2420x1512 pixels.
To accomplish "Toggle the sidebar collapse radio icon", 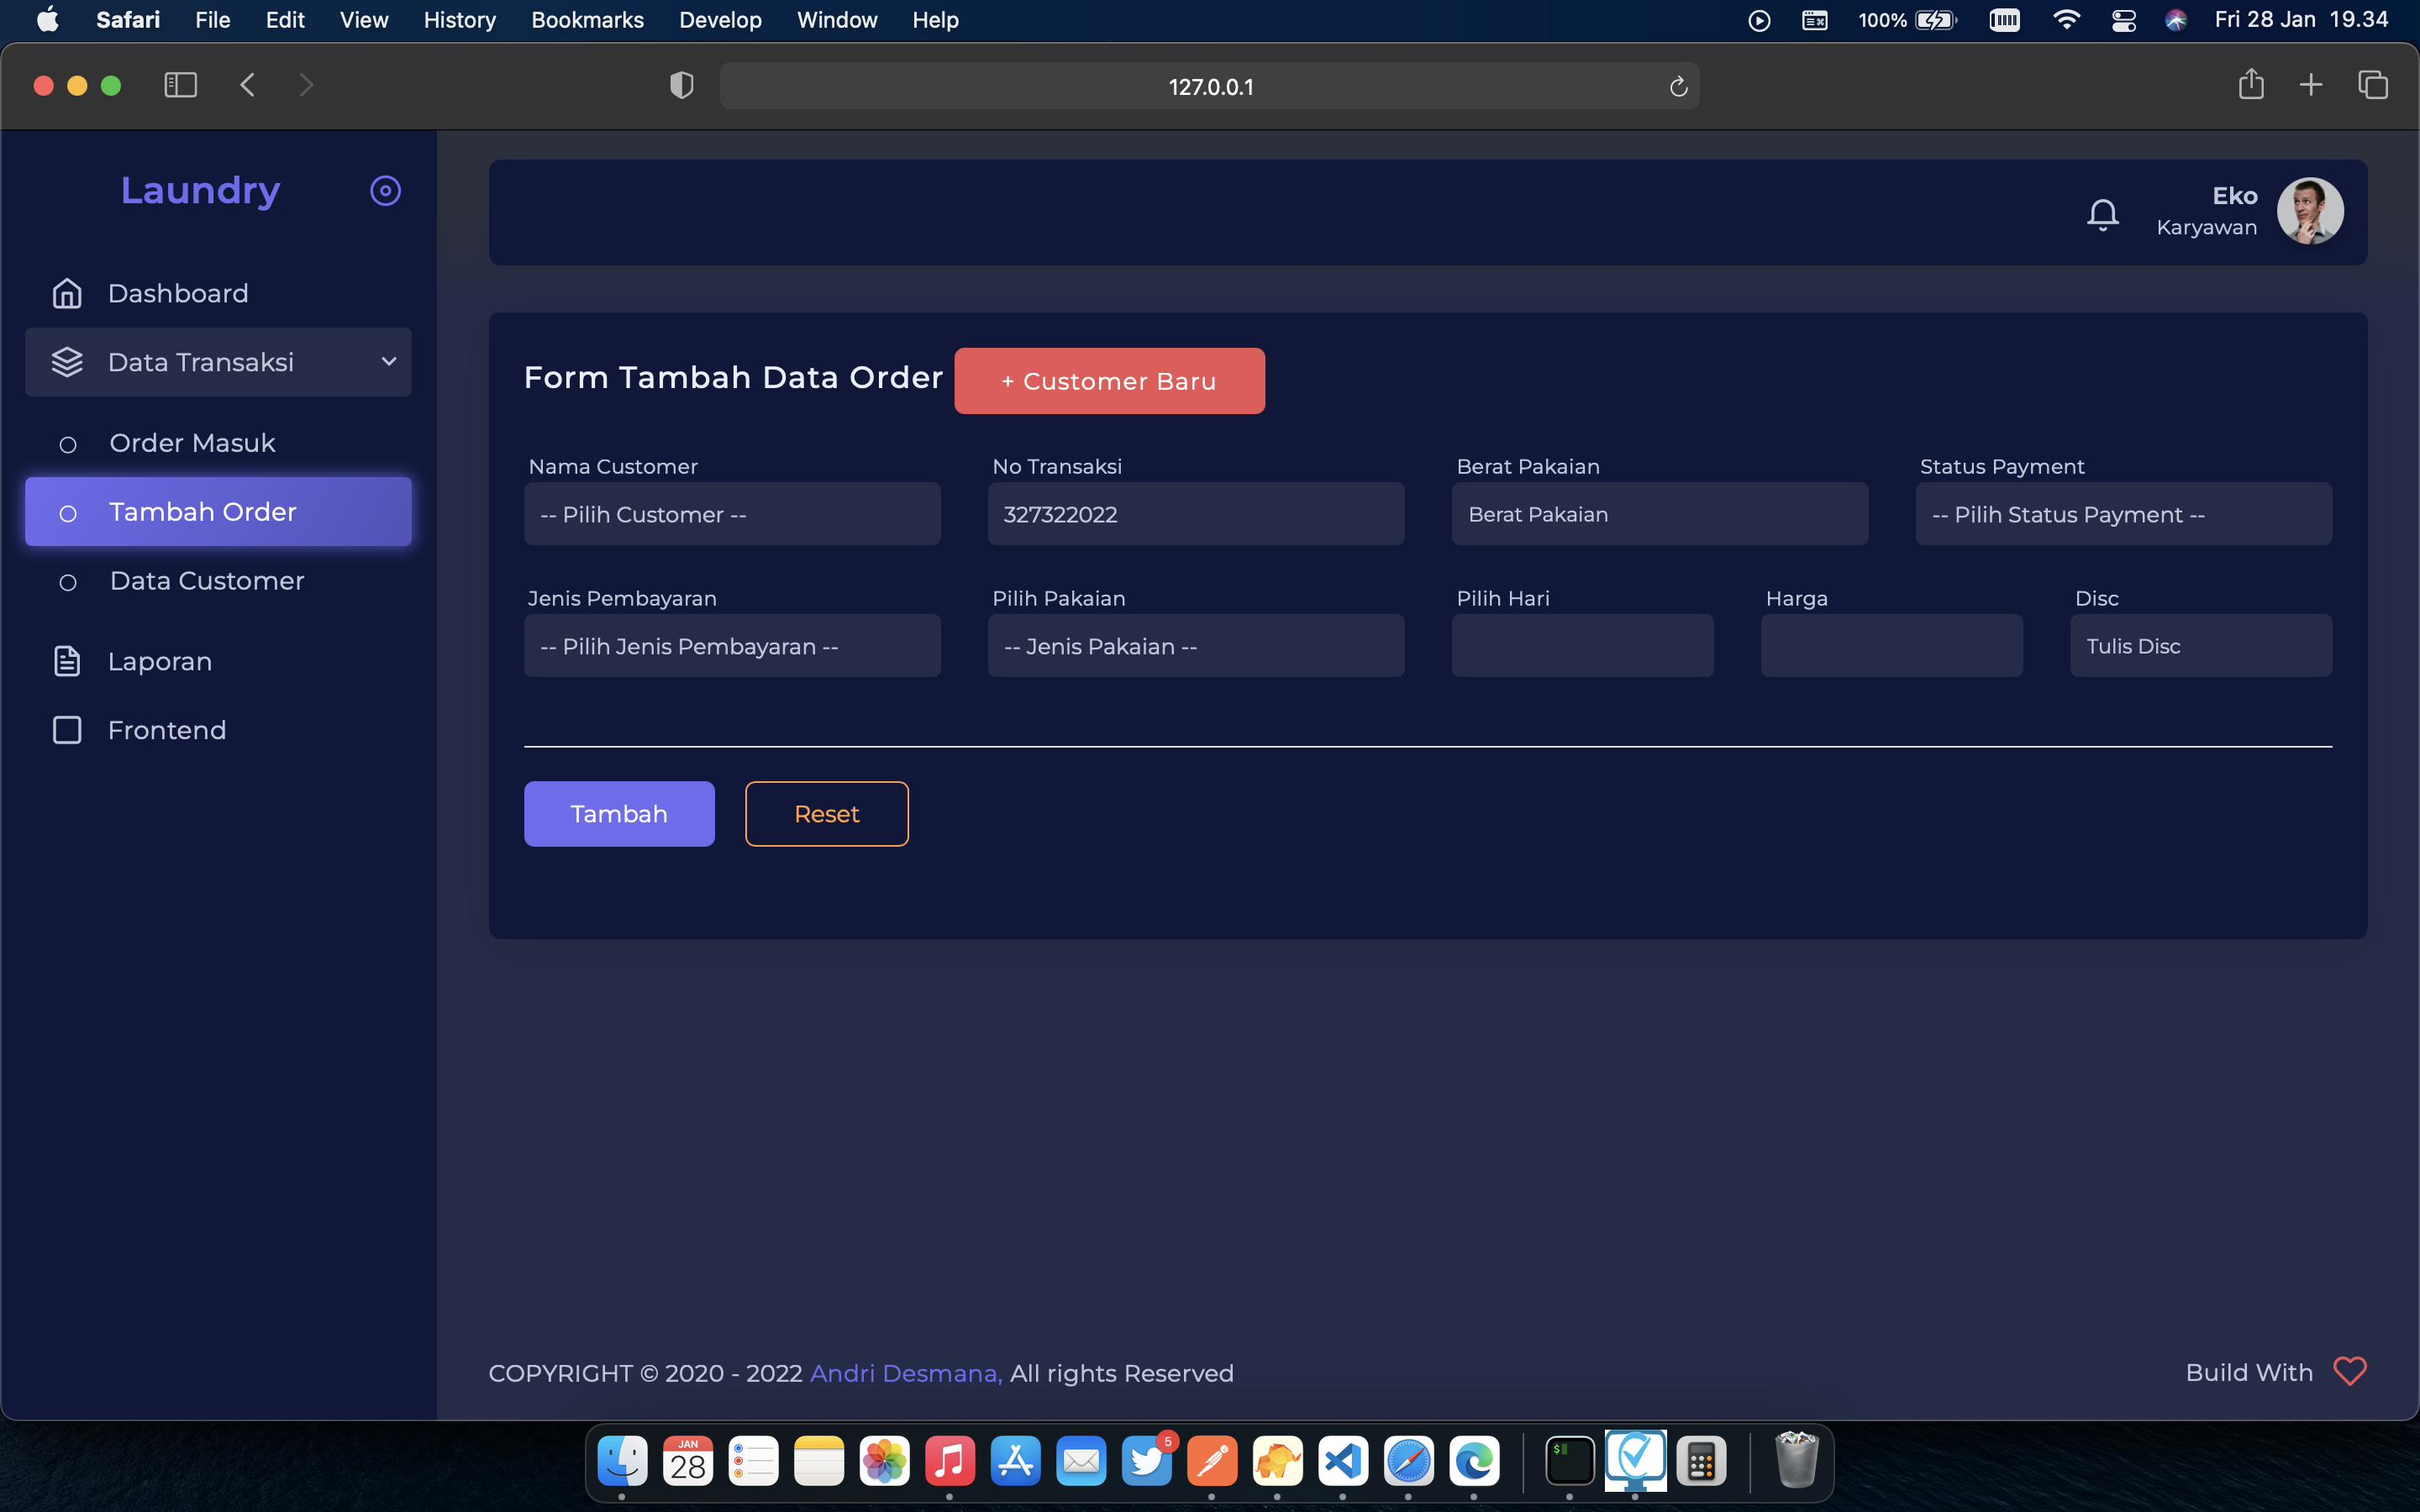I will point(385,191).
